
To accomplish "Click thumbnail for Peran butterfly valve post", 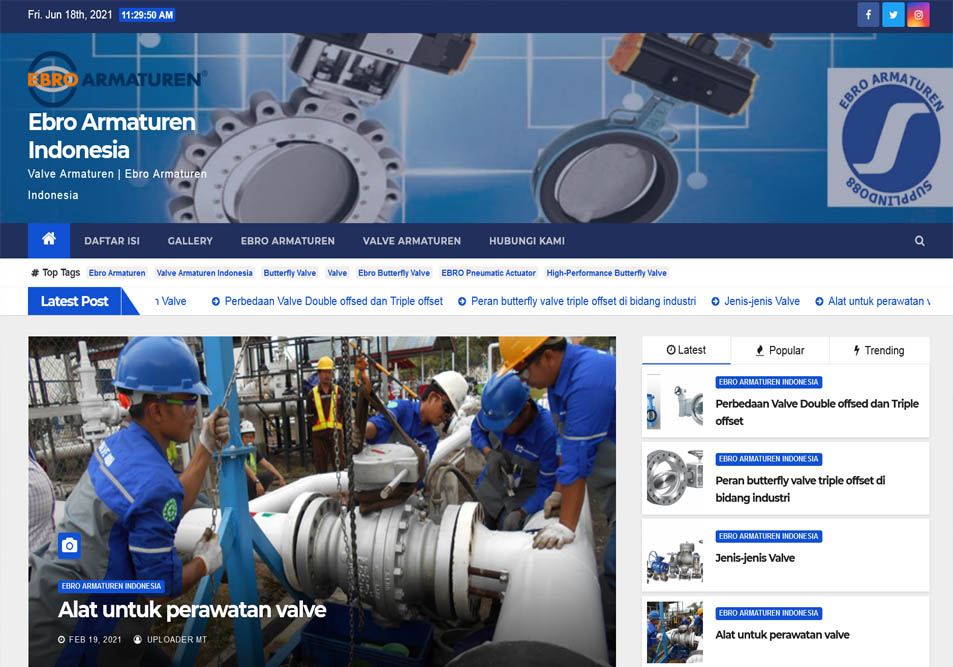I will [x=675, y=477].
